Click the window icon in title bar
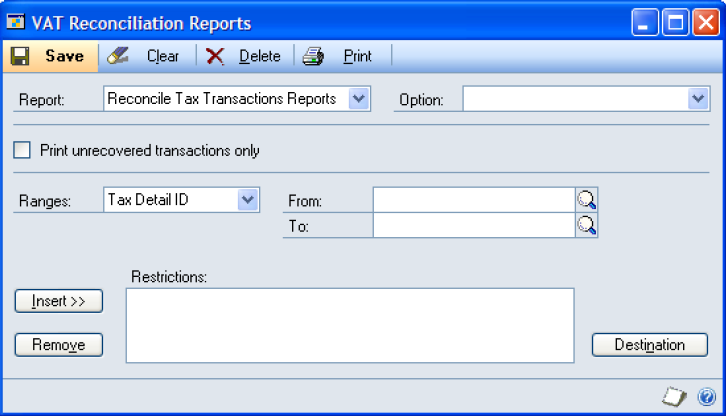 (x=16, y=21)
